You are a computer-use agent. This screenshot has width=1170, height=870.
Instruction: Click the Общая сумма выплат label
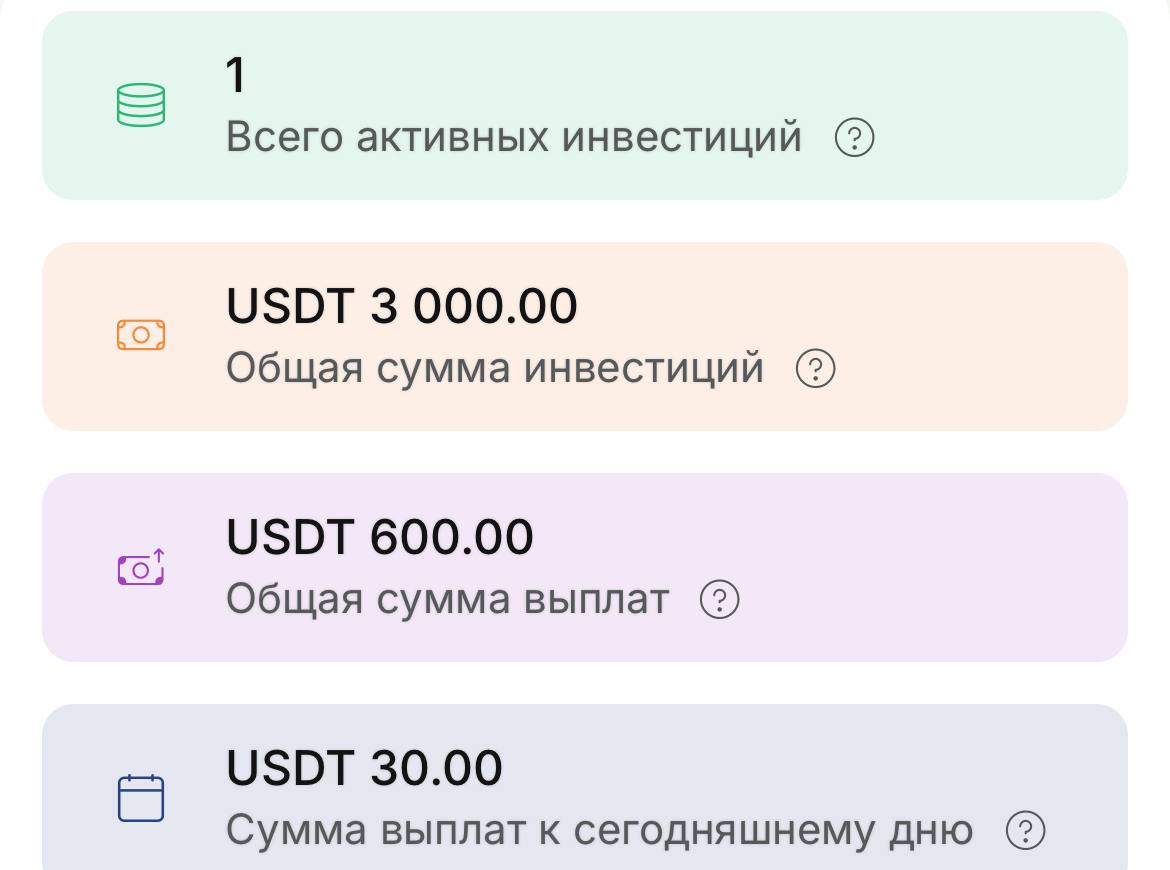[447, 600]
